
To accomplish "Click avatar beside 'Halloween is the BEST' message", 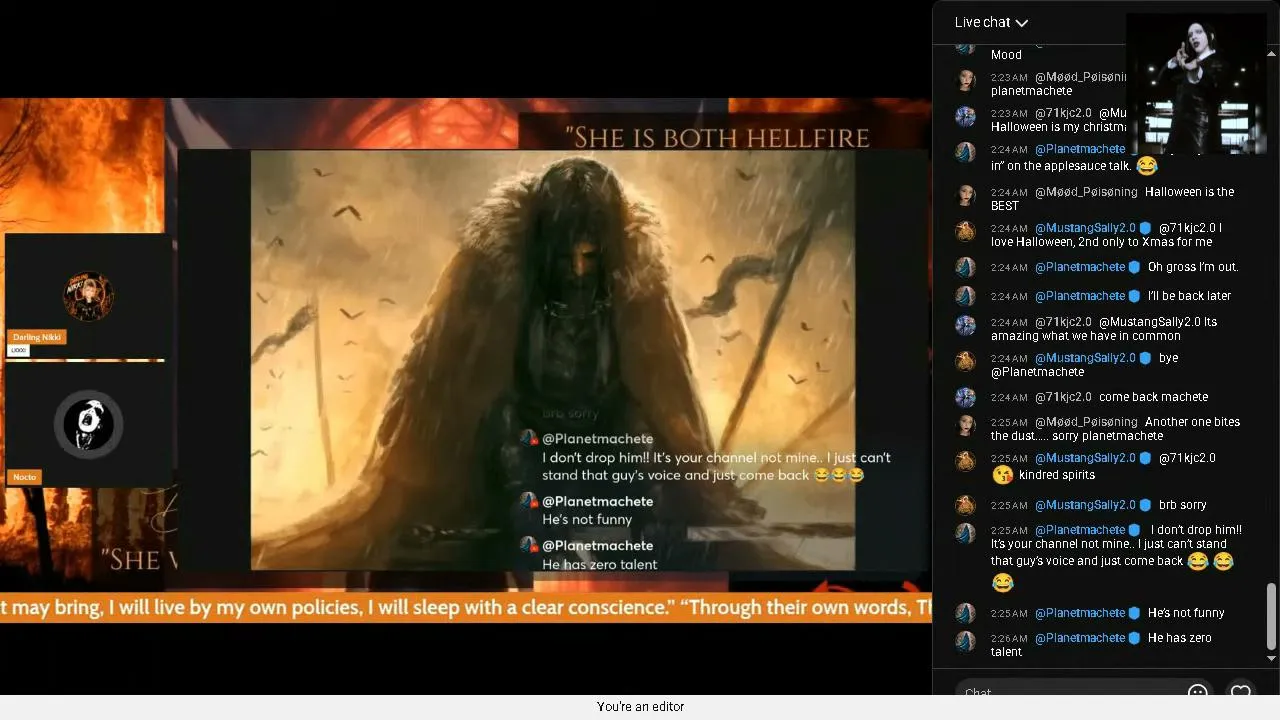I will coord(965,195).
